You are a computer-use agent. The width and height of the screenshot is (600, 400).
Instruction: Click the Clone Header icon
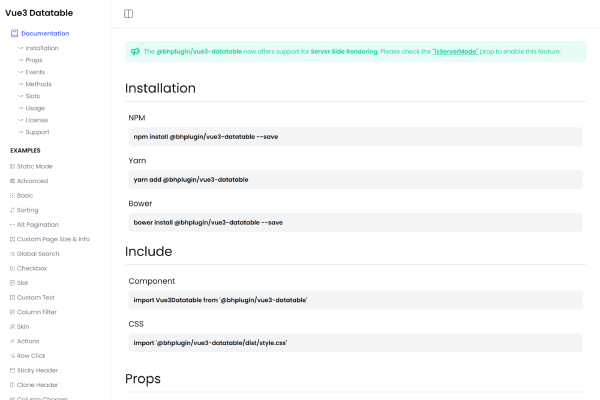(12, 385)
